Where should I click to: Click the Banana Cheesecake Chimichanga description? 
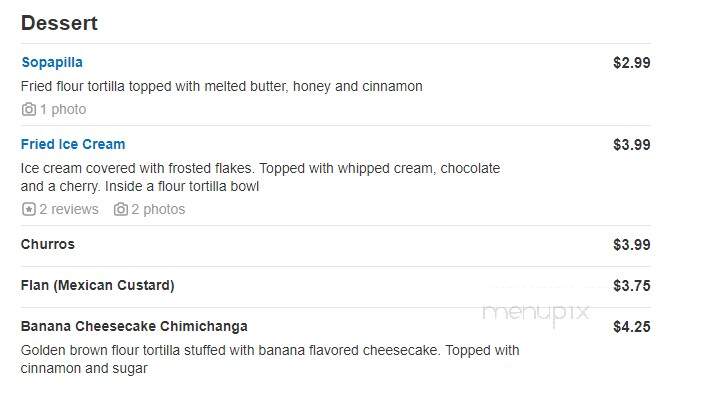[x=270, y=359]
